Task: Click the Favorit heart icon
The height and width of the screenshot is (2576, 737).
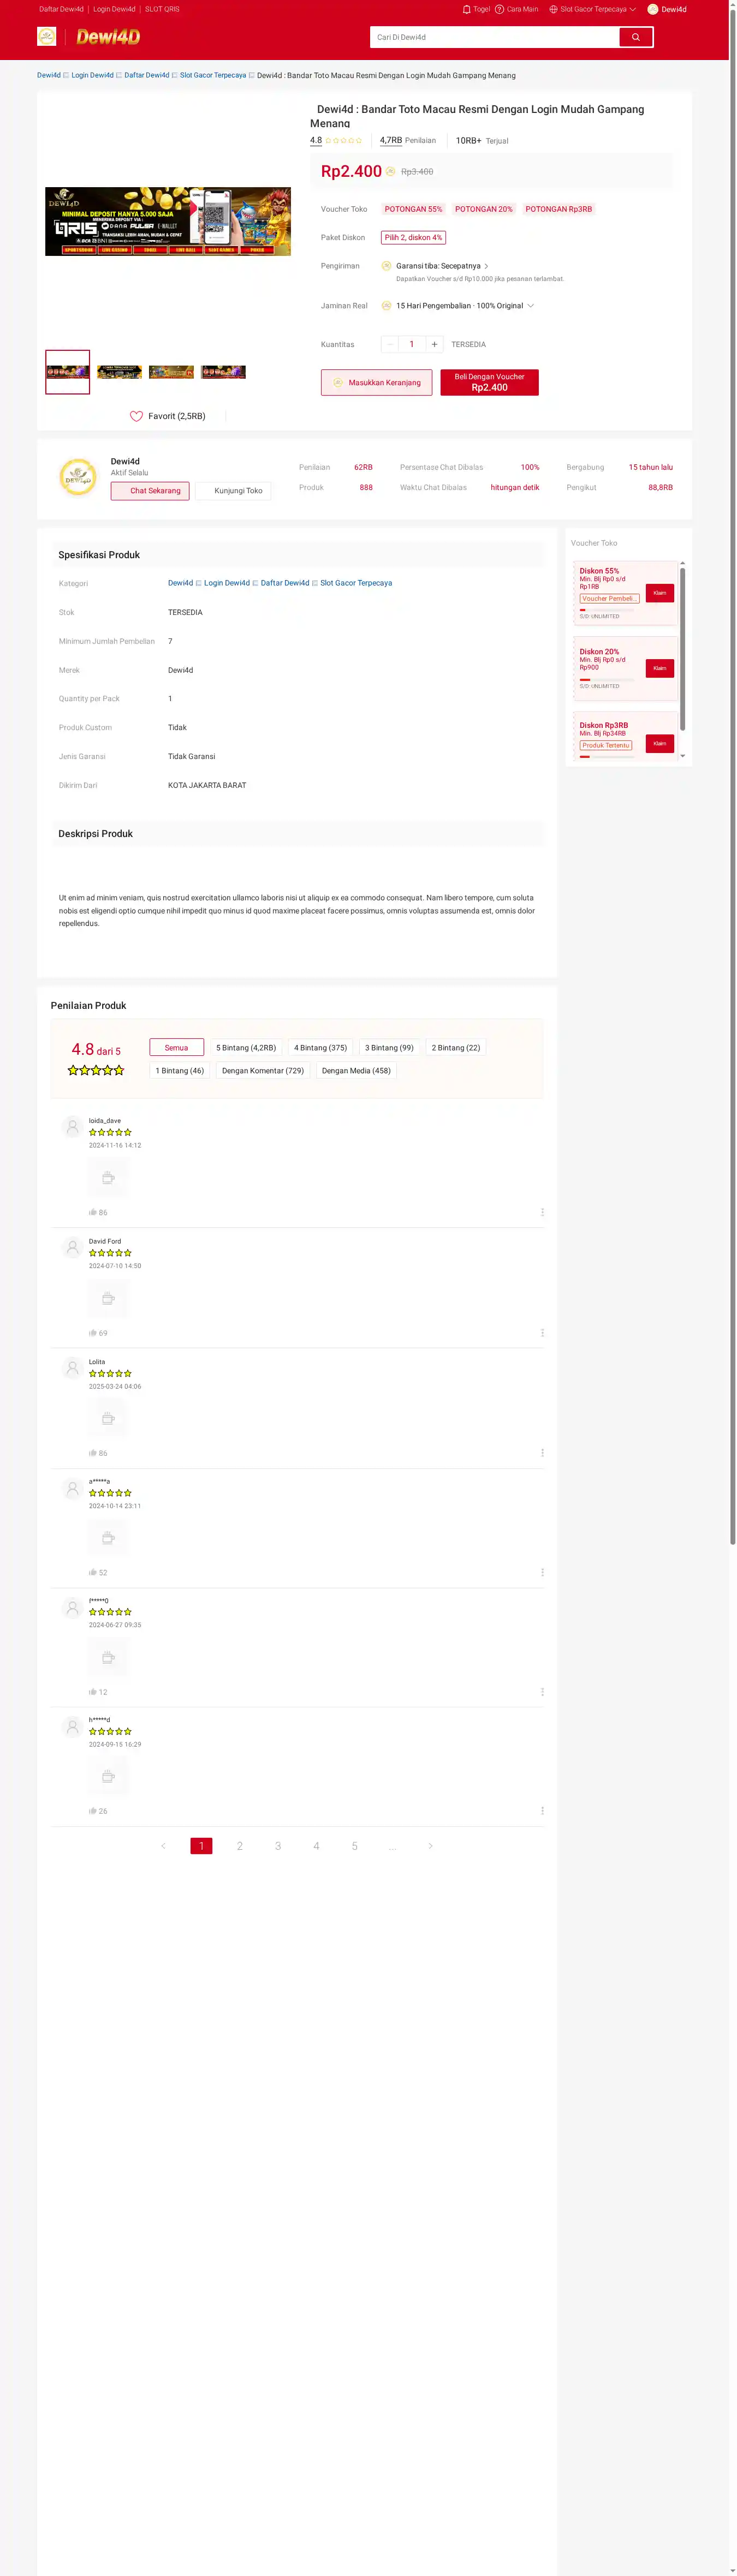Action: pyautogui.click(x=136, y=416)
